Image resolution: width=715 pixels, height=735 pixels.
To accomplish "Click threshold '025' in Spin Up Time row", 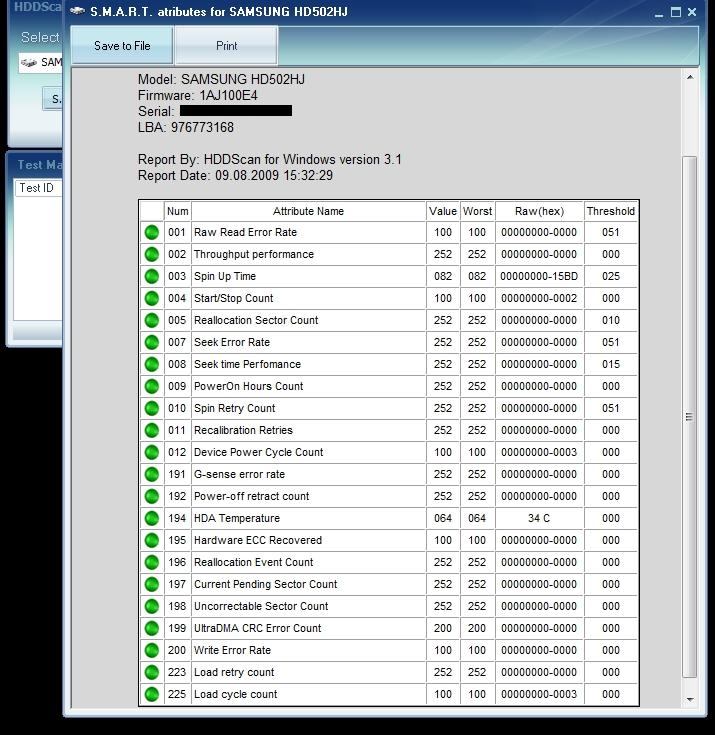I will pos(610,276).
